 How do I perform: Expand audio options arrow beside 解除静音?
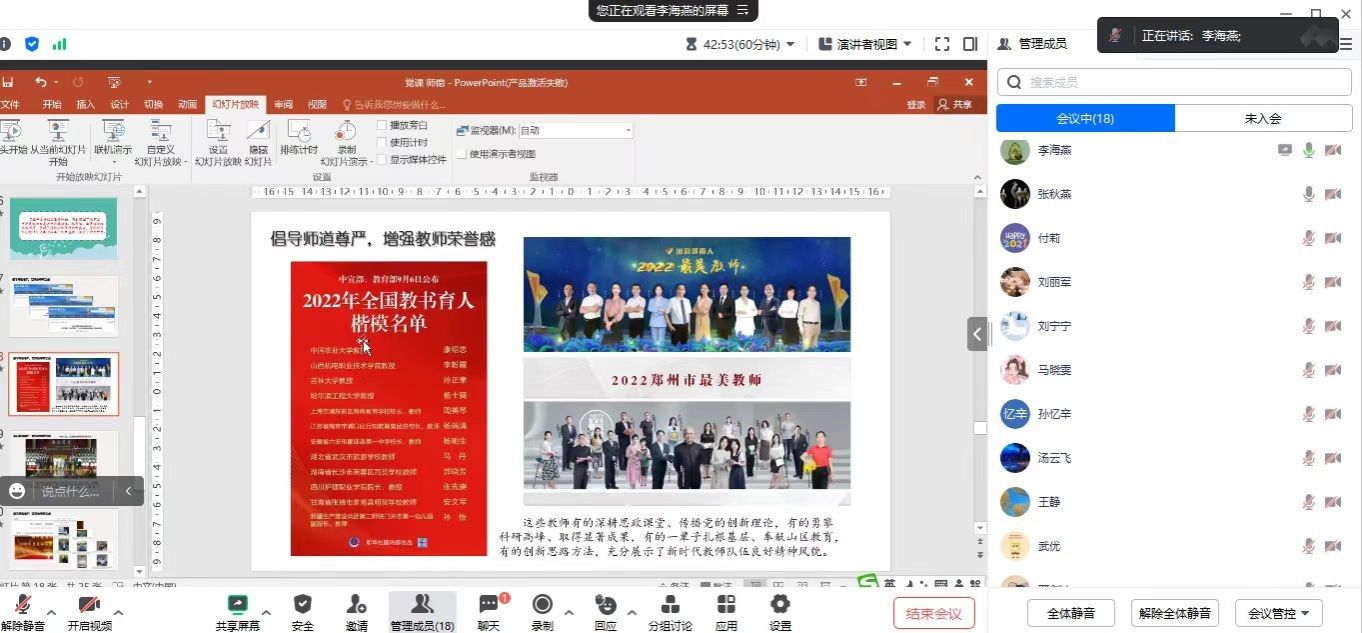click(51, 612)
